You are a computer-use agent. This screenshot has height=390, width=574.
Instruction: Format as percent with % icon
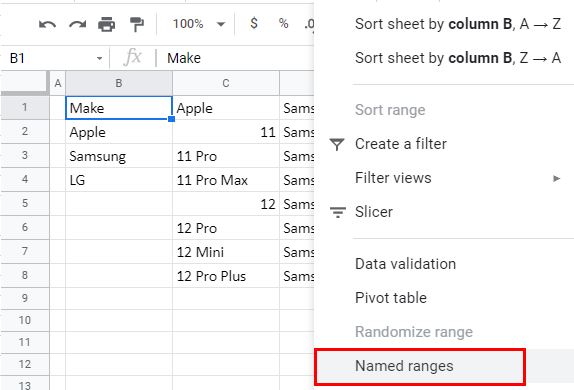pyautogui.click(x=283, y=24)
